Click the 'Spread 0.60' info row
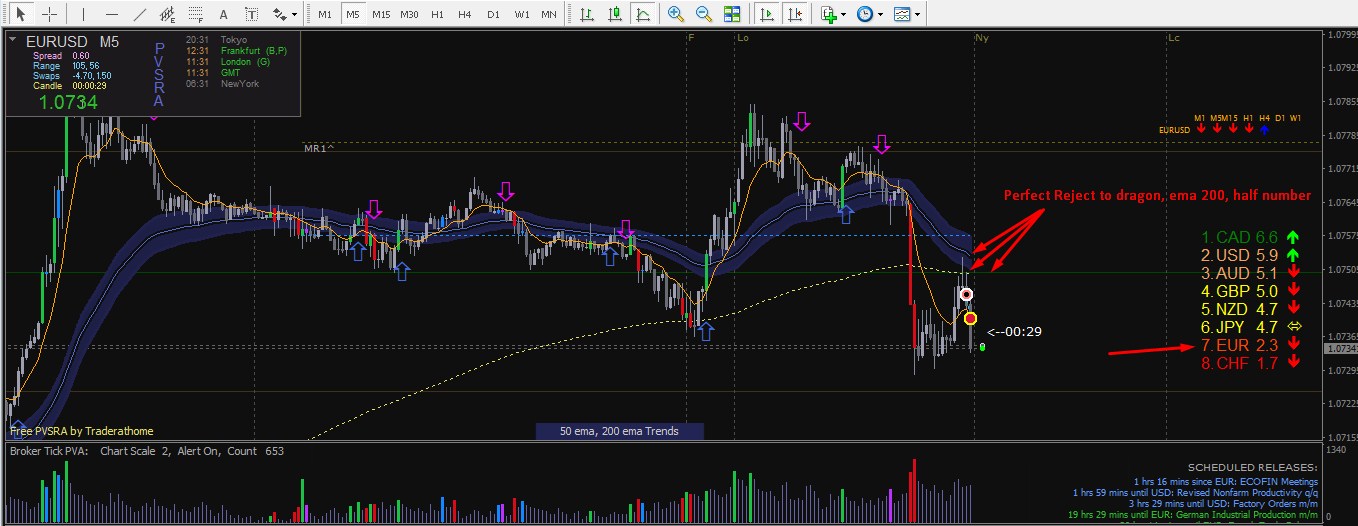 61,56
